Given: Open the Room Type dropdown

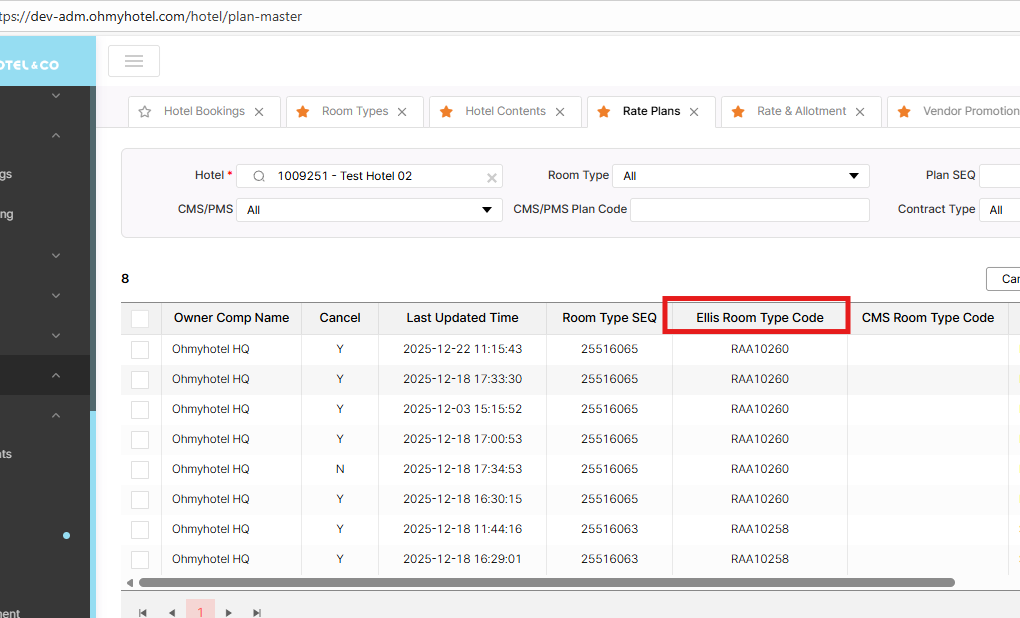Looking at the screenshot, I should coord(740,176).
